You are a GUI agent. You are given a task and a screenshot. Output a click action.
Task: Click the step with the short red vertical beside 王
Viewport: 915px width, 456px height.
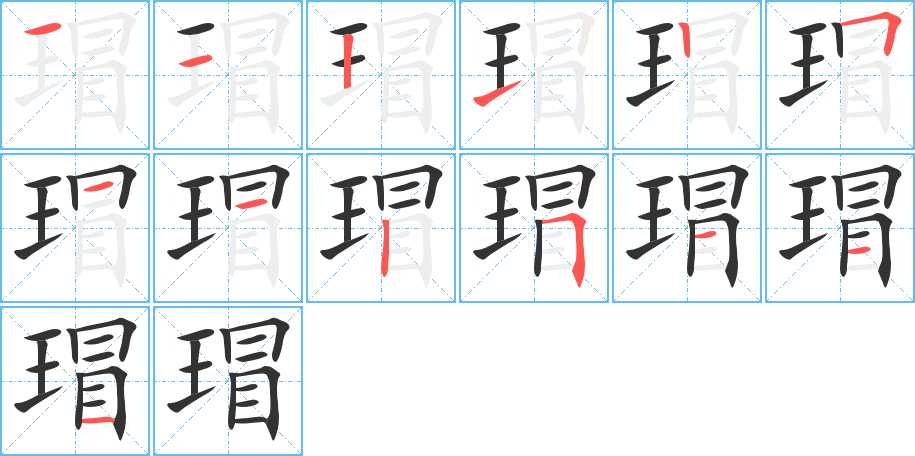[x=687, y=75]
